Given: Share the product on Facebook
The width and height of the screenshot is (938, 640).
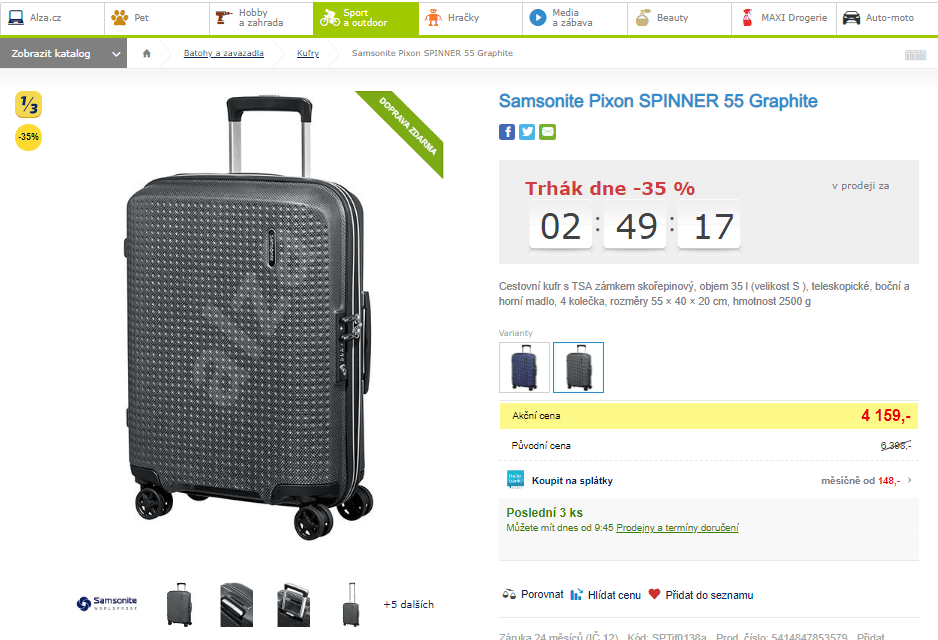Looking at the screenshot, I should tap(507, 131).
